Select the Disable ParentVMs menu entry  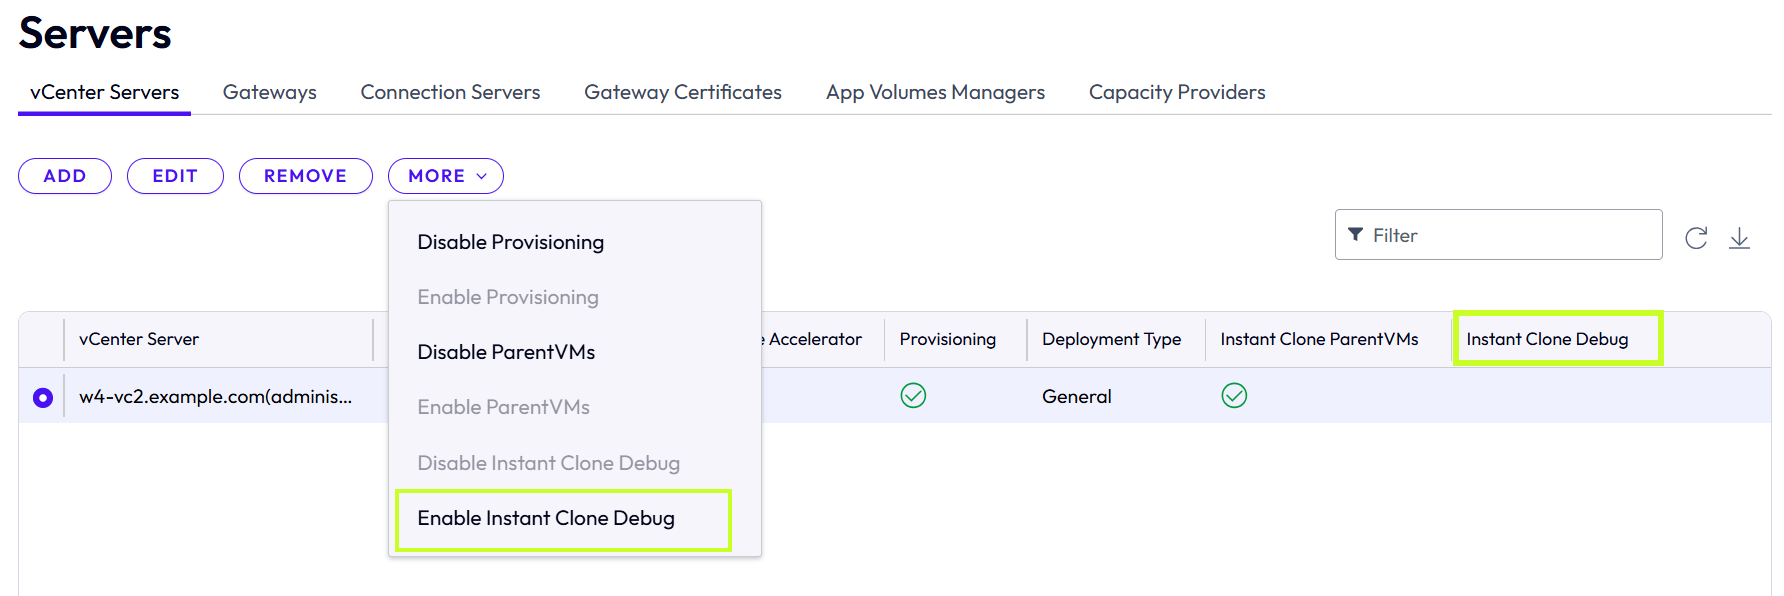506,352
